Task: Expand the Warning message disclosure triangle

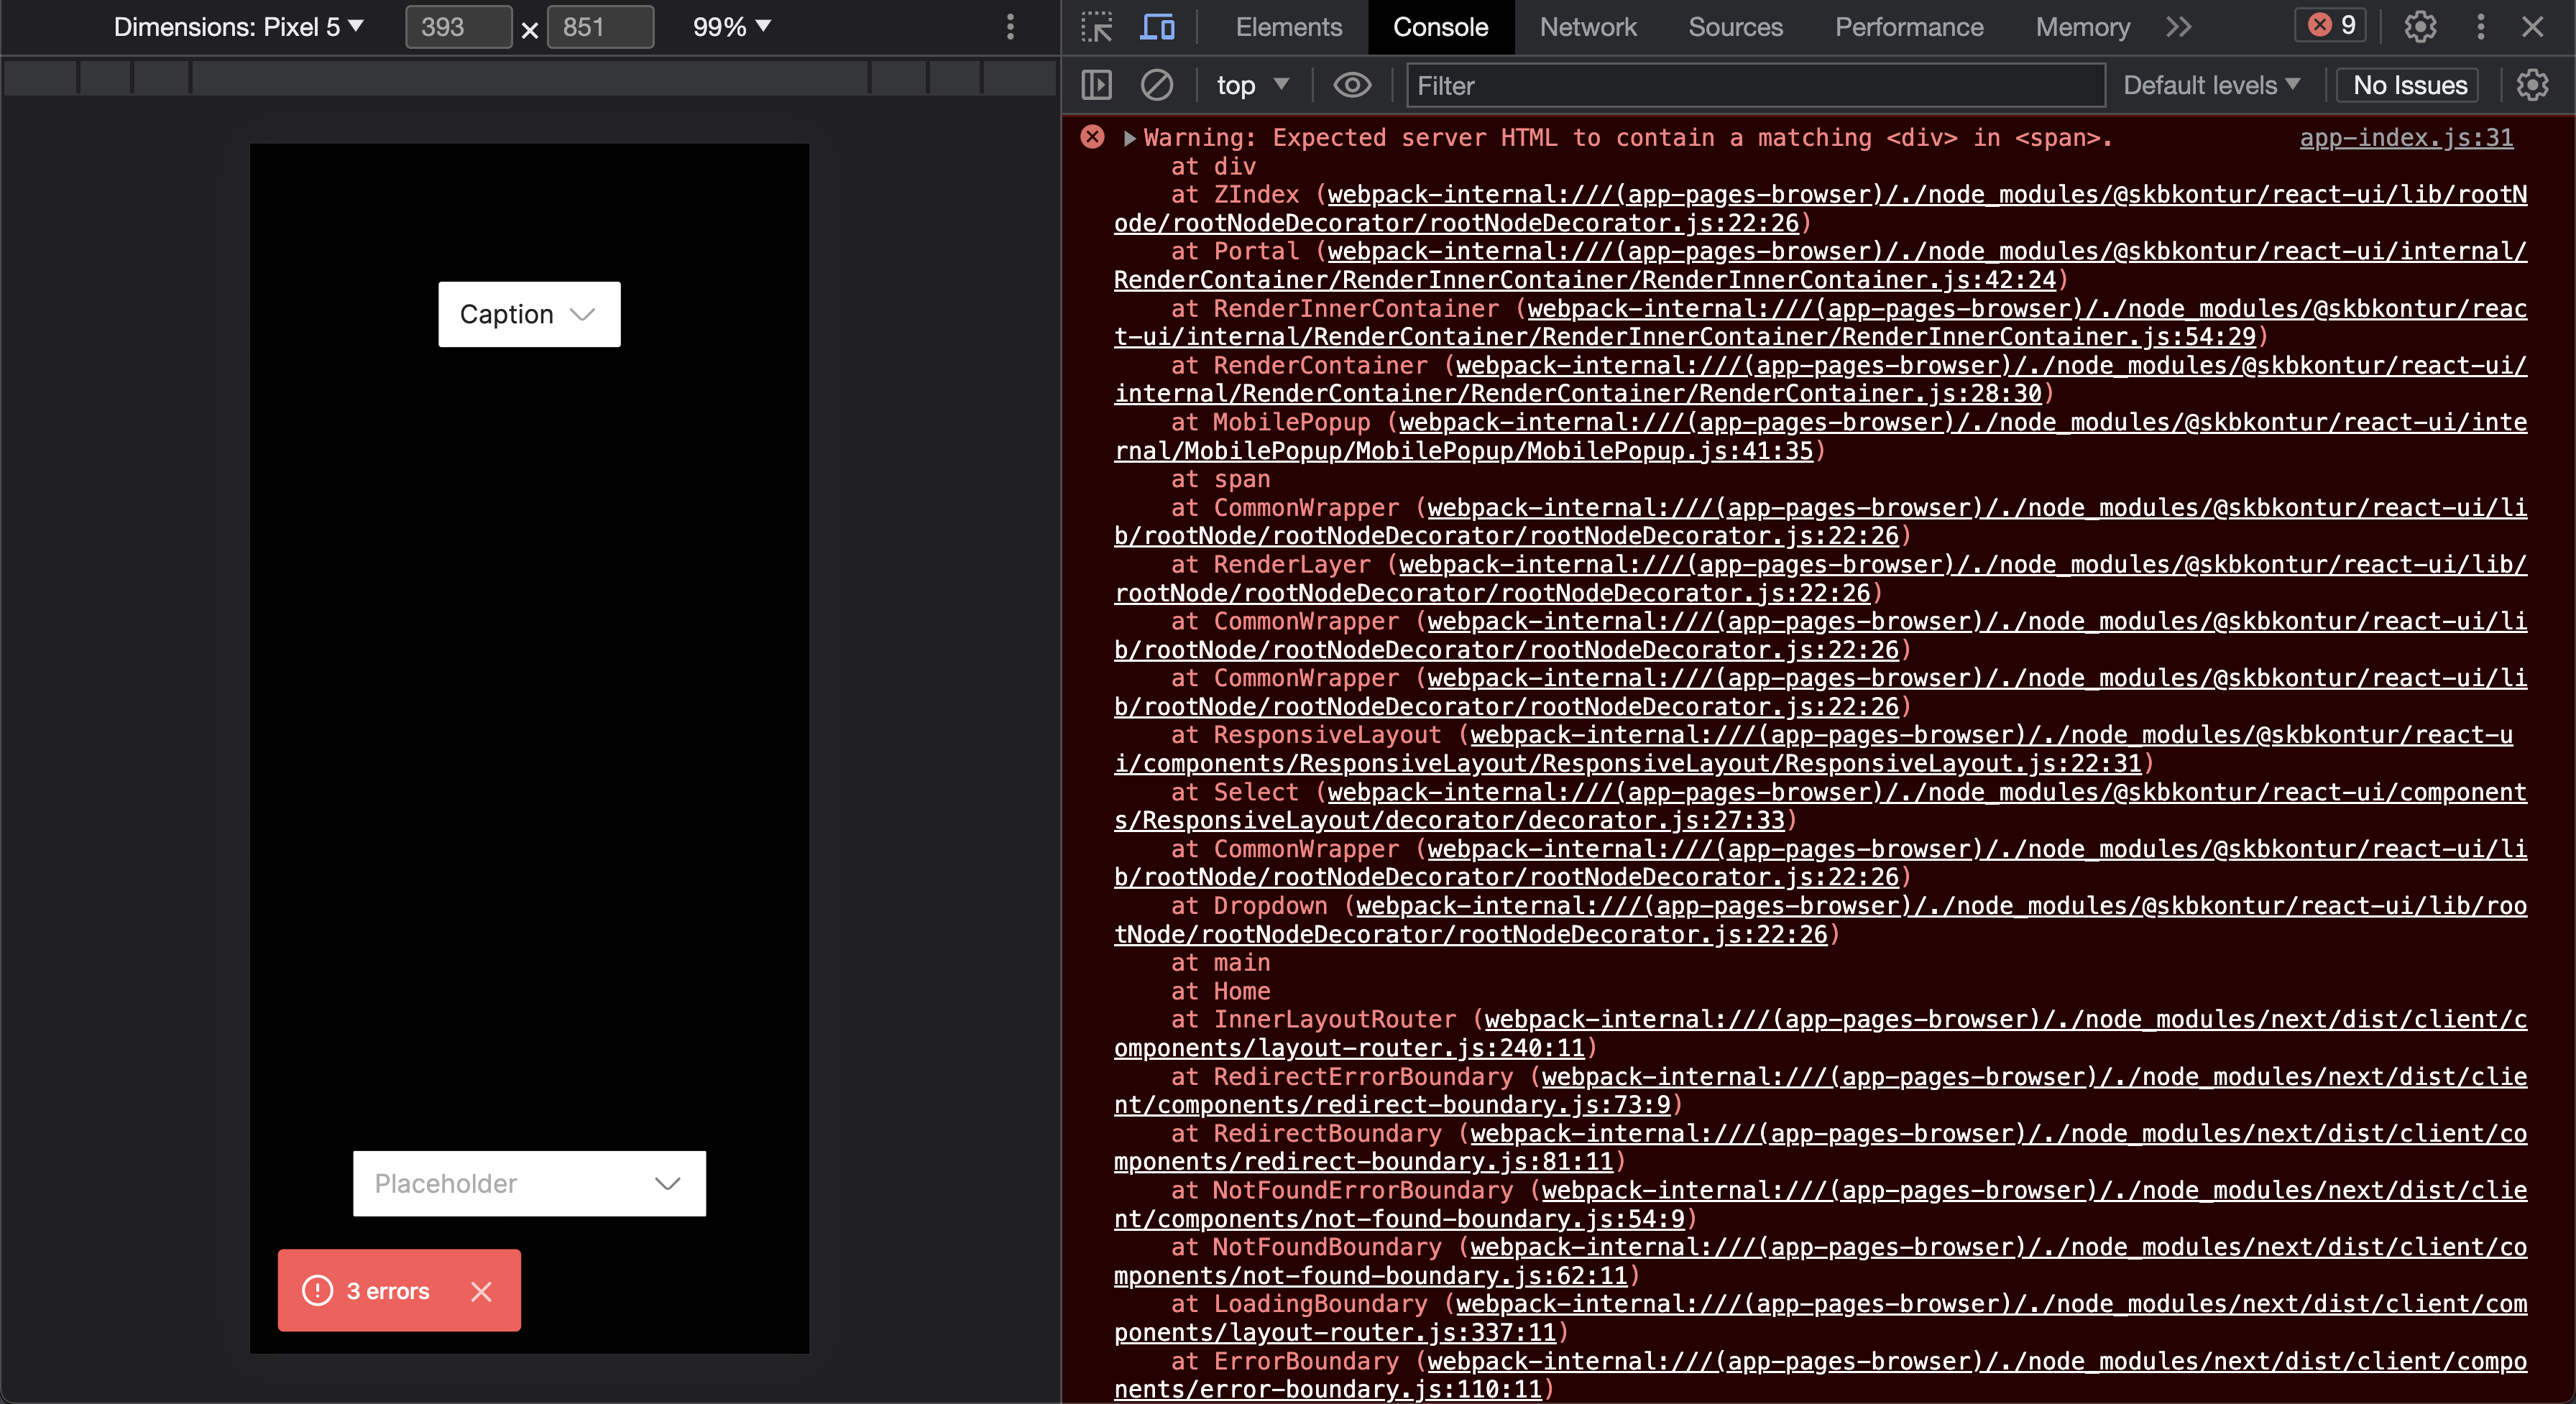Action: click(1129, 138)
